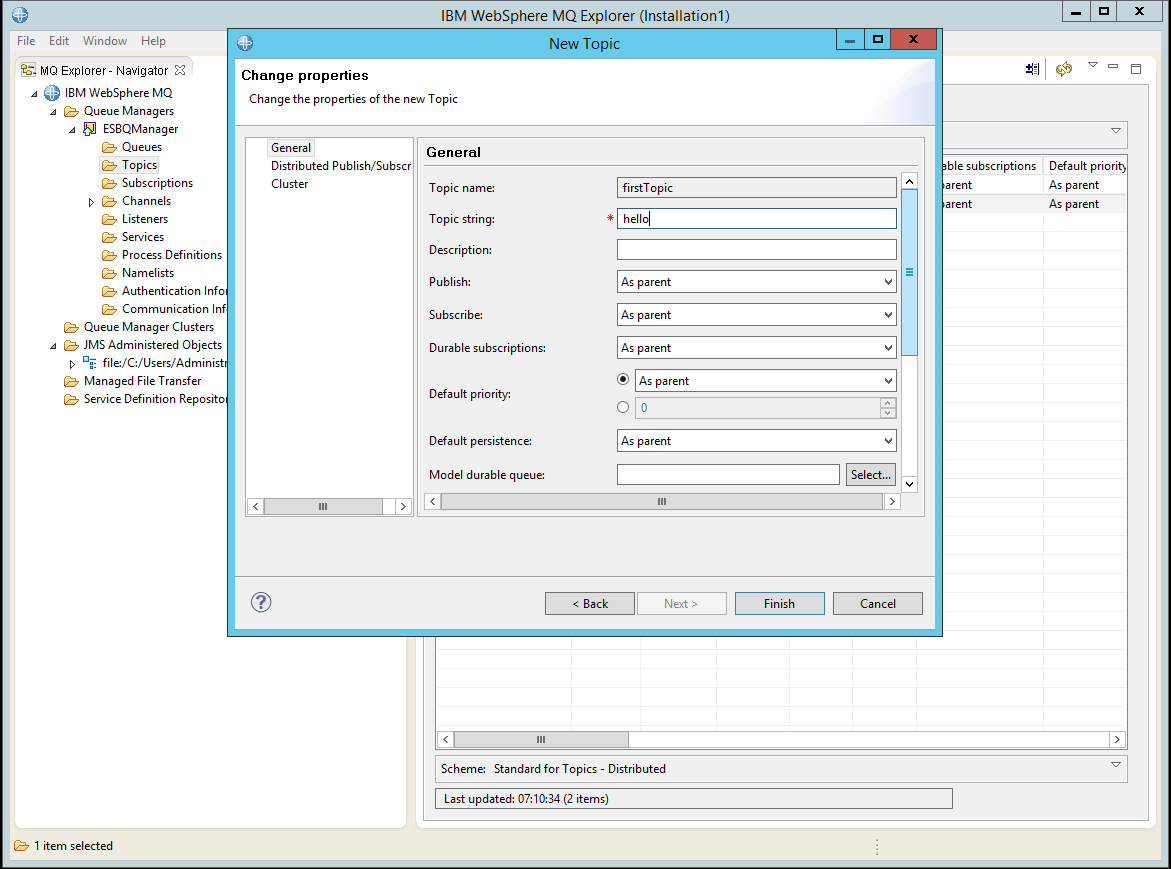The height and width of the screenshot is (869, 1171).
Task: Open the File menu
Action: [25, 41]
